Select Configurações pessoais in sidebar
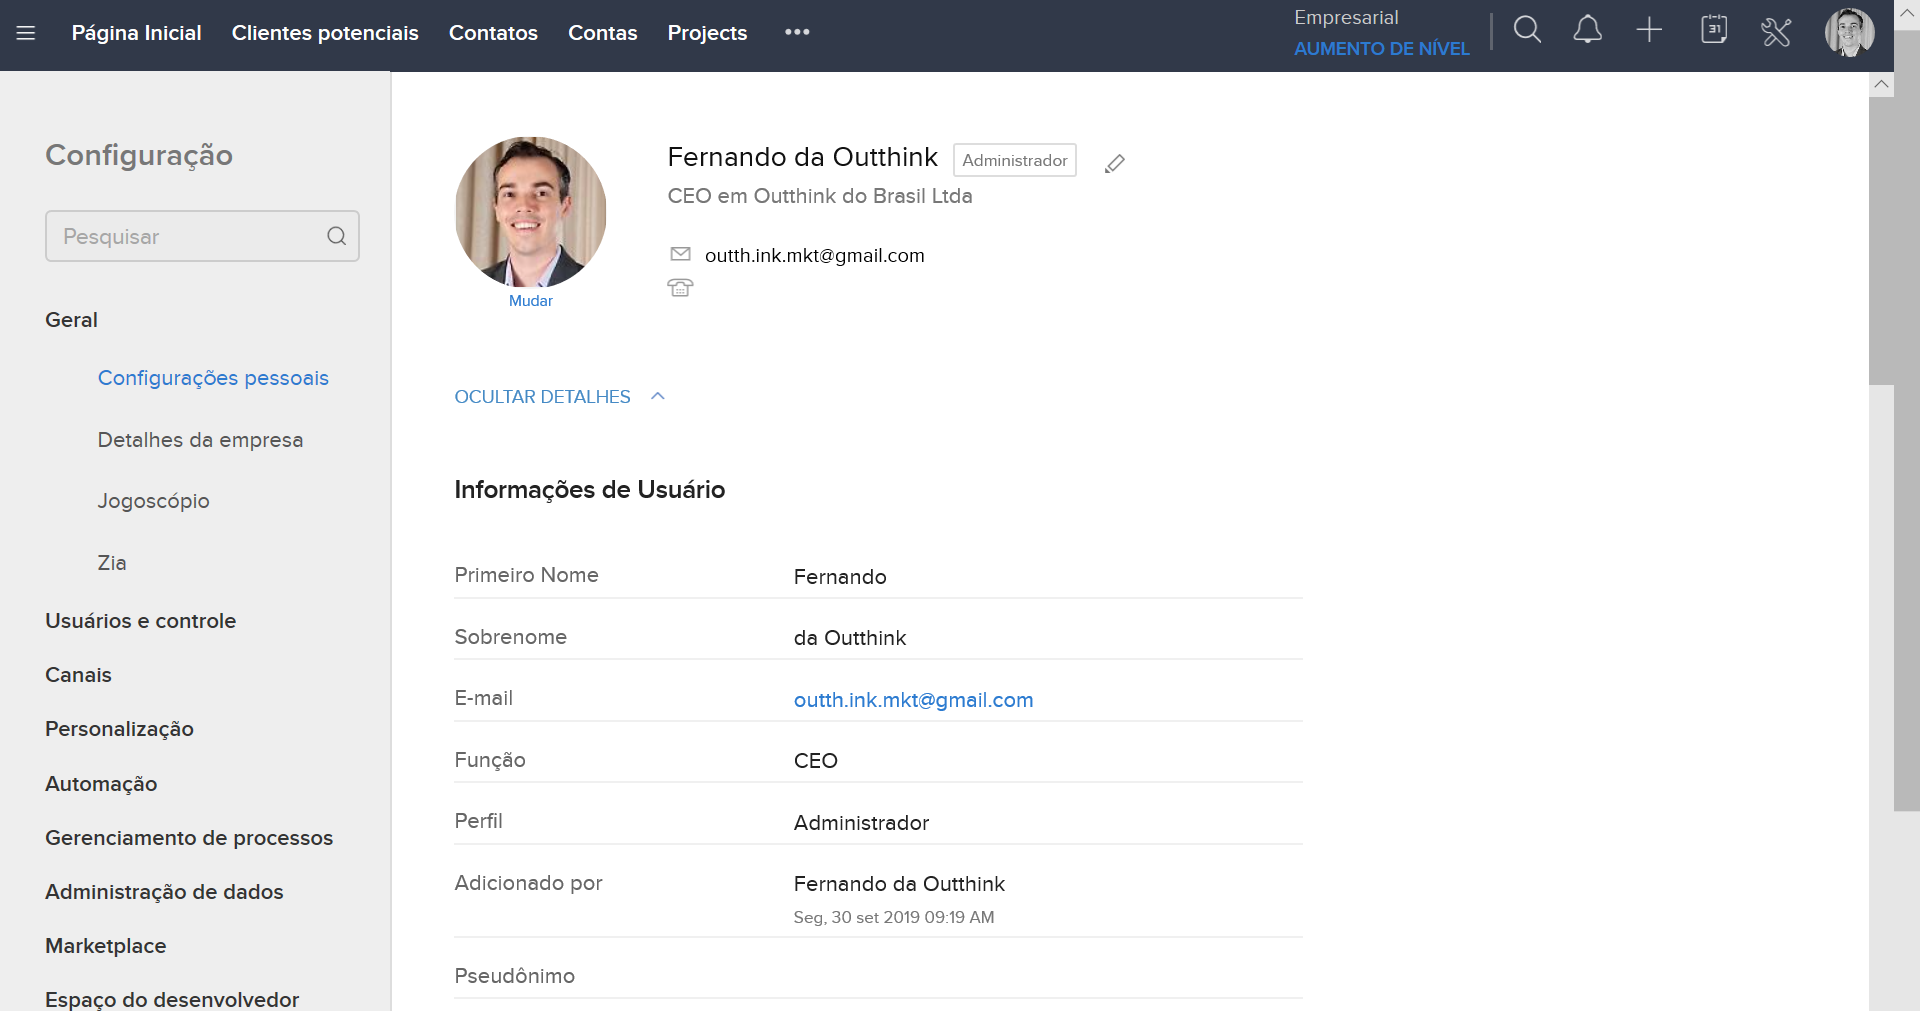The image size is (1920, 1011). (213, 378)
